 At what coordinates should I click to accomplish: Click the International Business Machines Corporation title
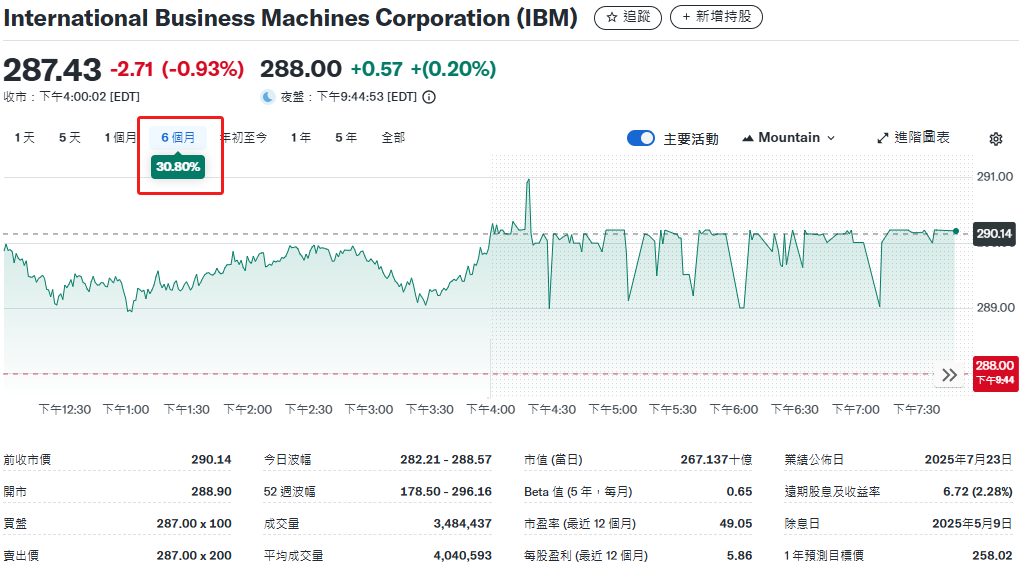(290, 18)
